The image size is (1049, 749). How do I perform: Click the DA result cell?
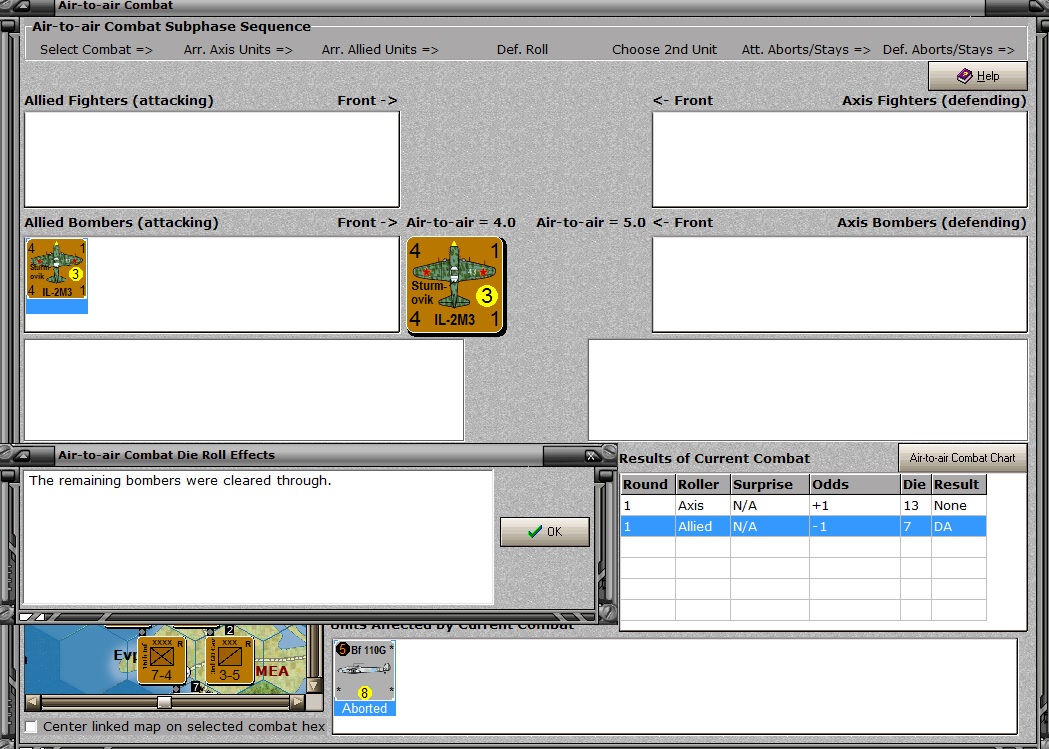point(959,526)
